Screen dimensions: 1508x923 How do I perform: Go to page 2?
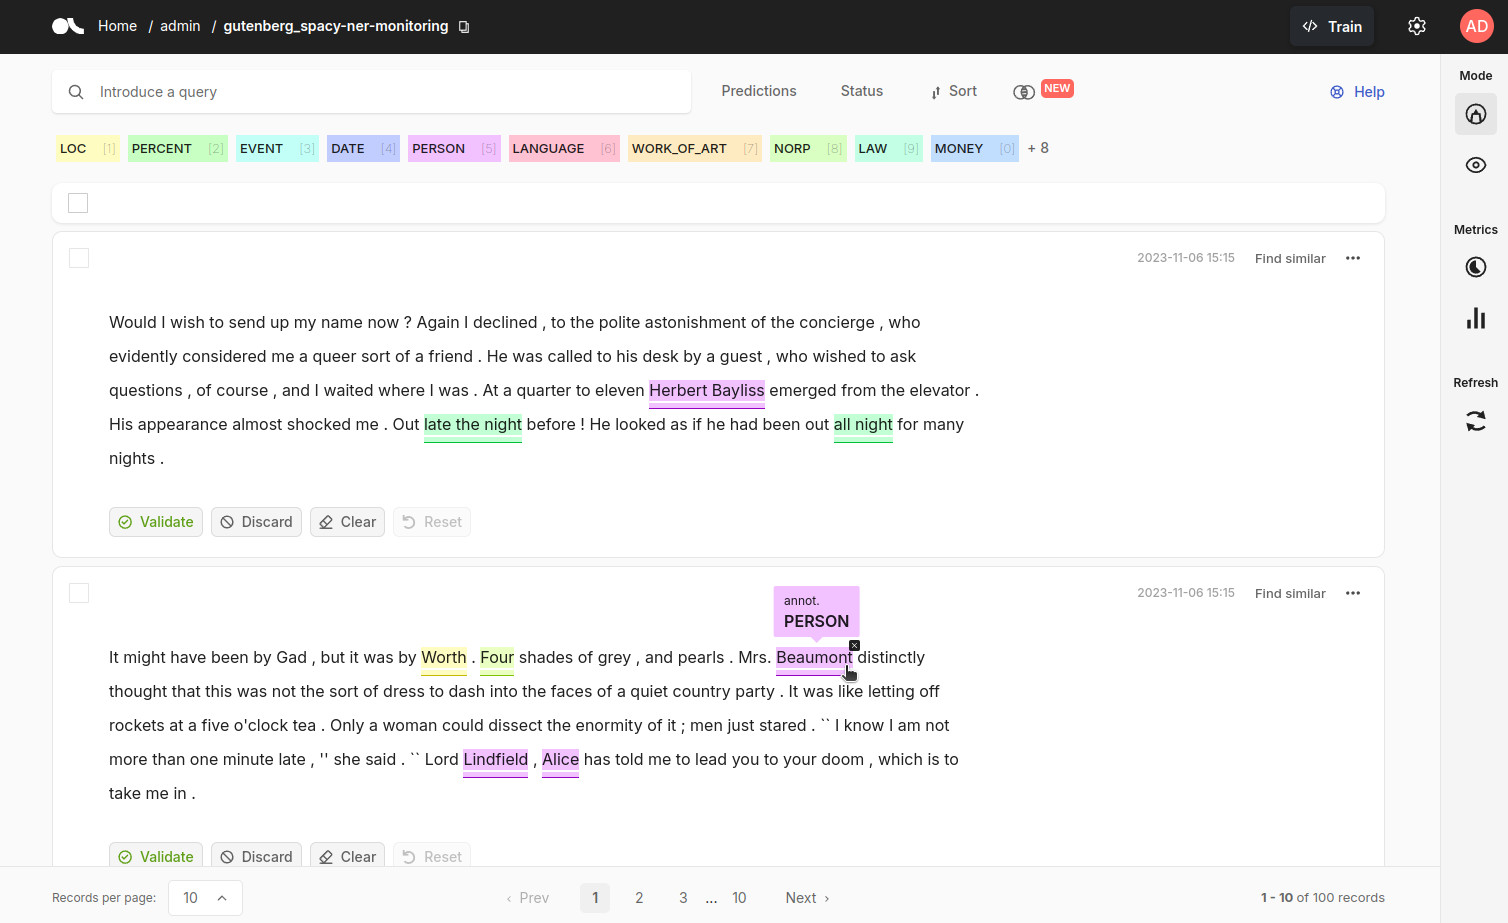[x=639, y=898]
